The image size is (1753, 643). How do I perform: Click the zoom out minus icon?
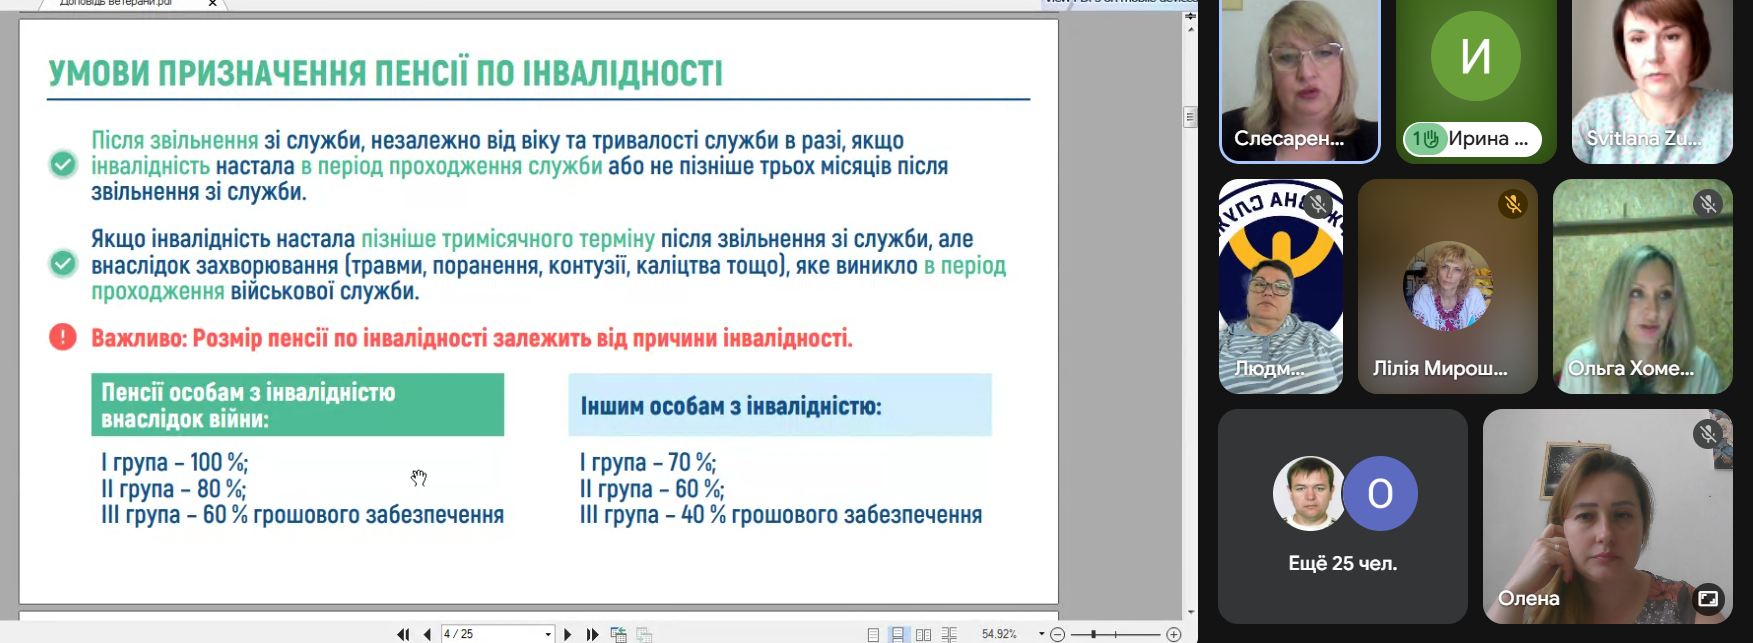tap(1058, 634)
